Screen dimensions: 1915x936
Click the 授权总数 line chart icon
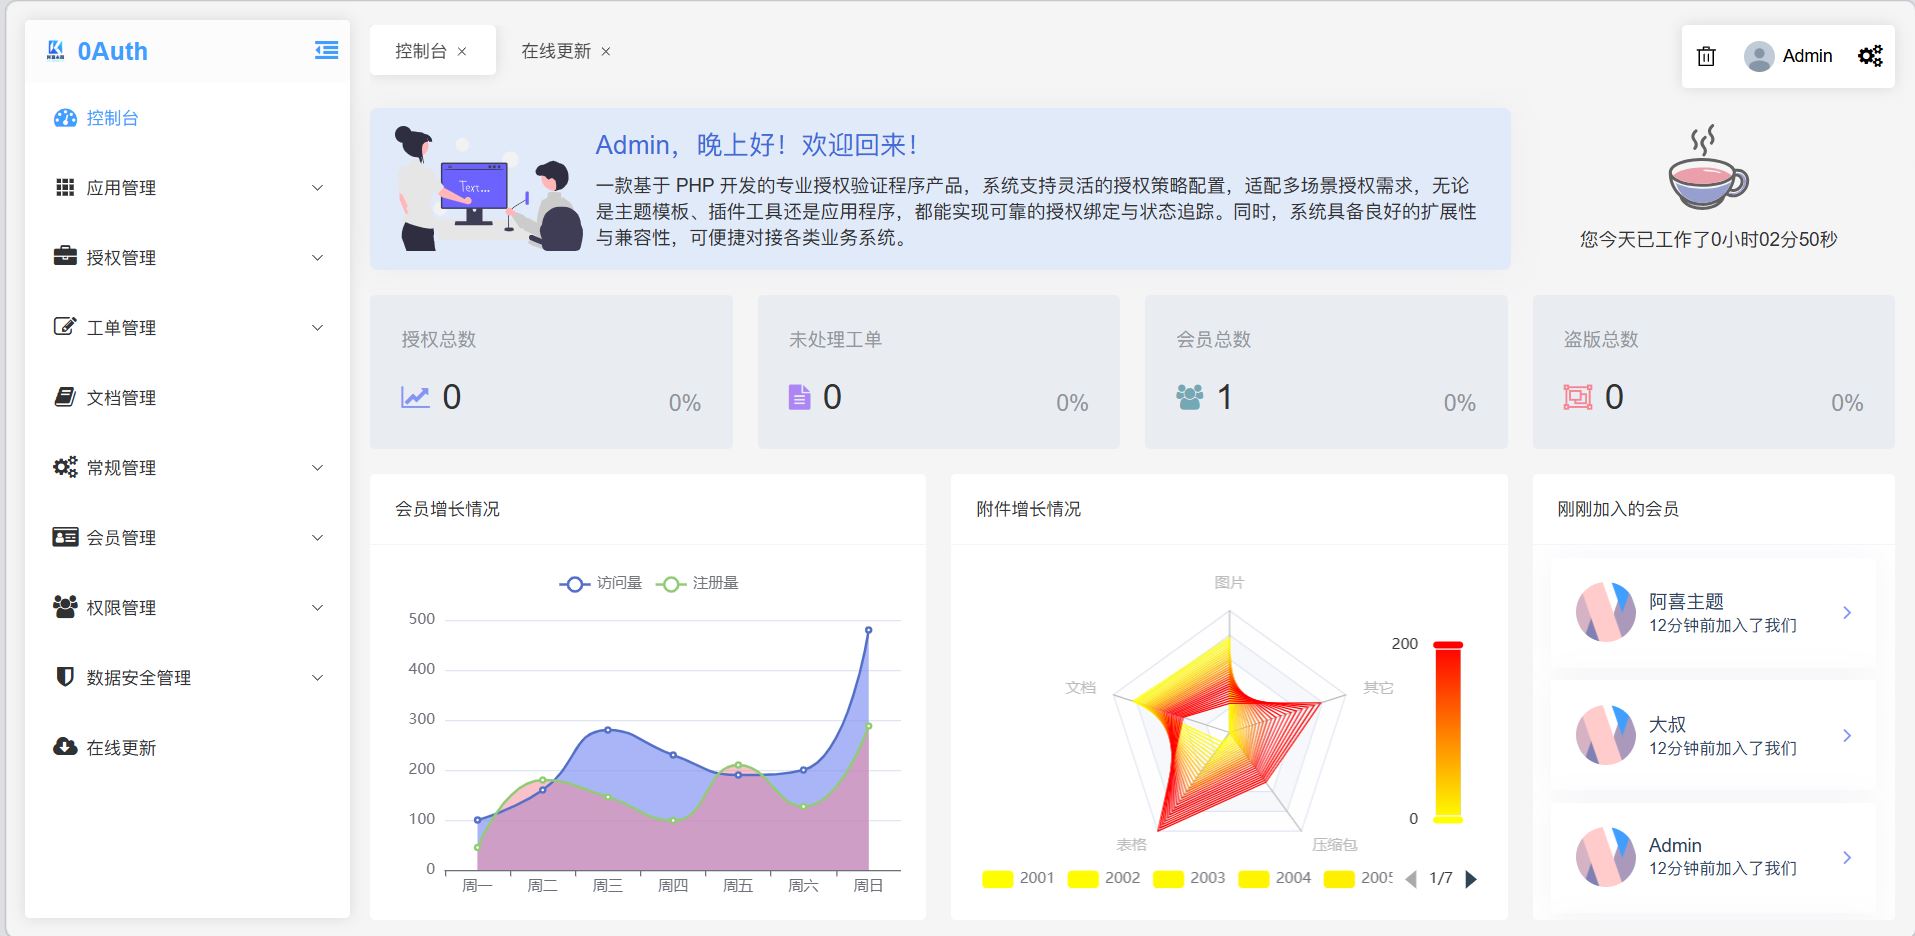point(415,397)
